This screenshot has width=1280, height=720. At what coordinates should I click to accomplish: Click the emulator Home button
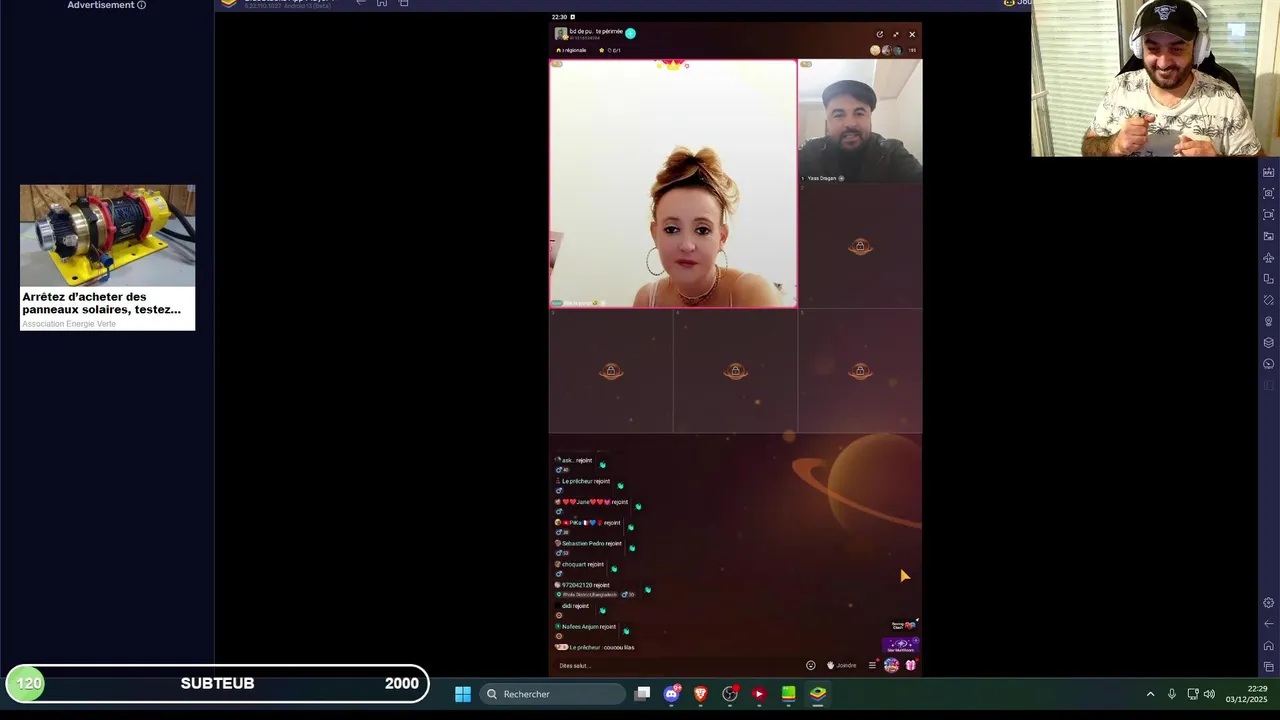point(1269,646)
